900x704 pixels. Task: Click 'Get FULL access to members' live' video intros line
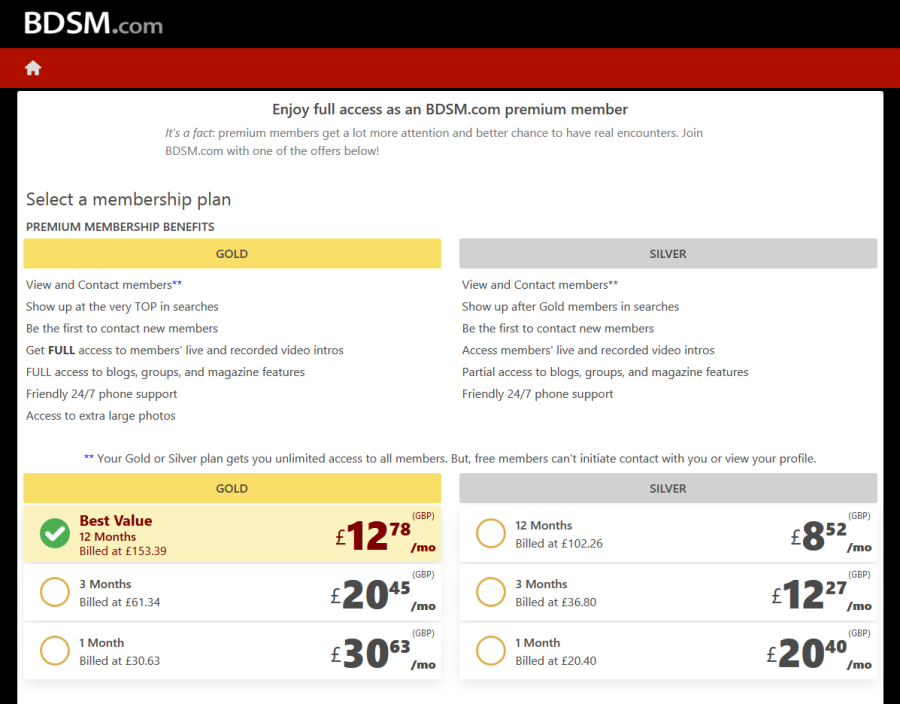[185, 350]
